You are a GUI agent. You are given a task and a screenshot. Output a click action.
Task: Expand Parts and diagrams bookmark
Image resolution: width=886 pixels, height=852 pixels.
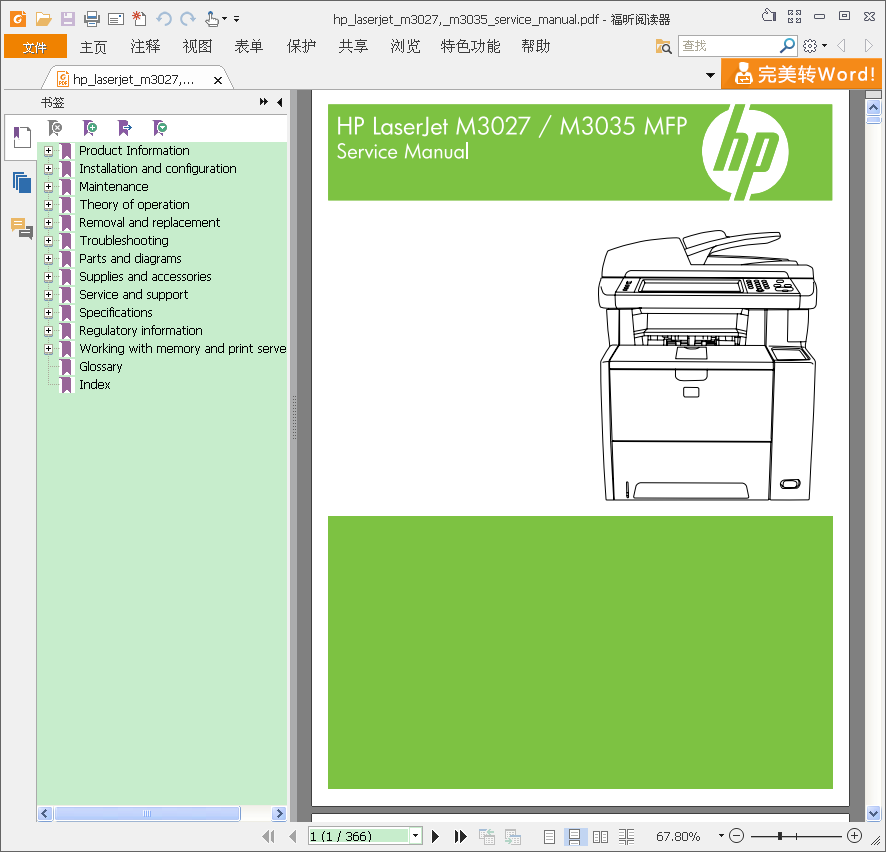pos(49,259)
